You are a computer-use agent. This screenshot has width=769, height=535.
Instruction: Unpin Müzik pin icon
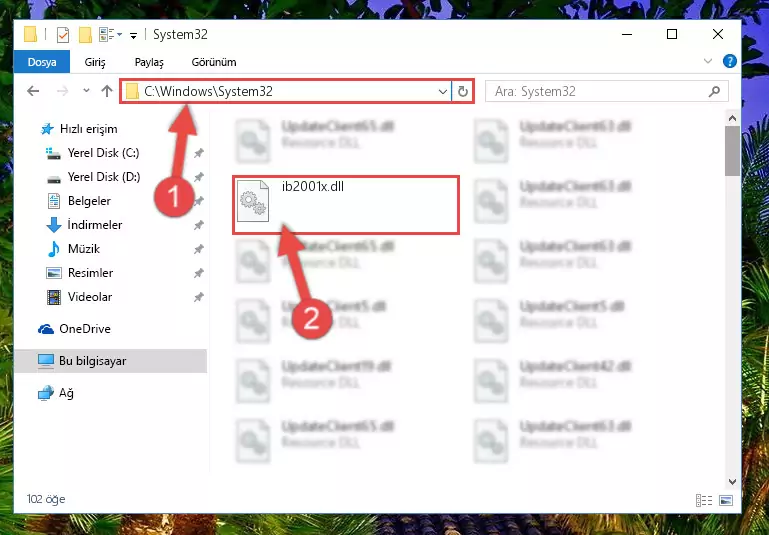(x=199, y=249)
